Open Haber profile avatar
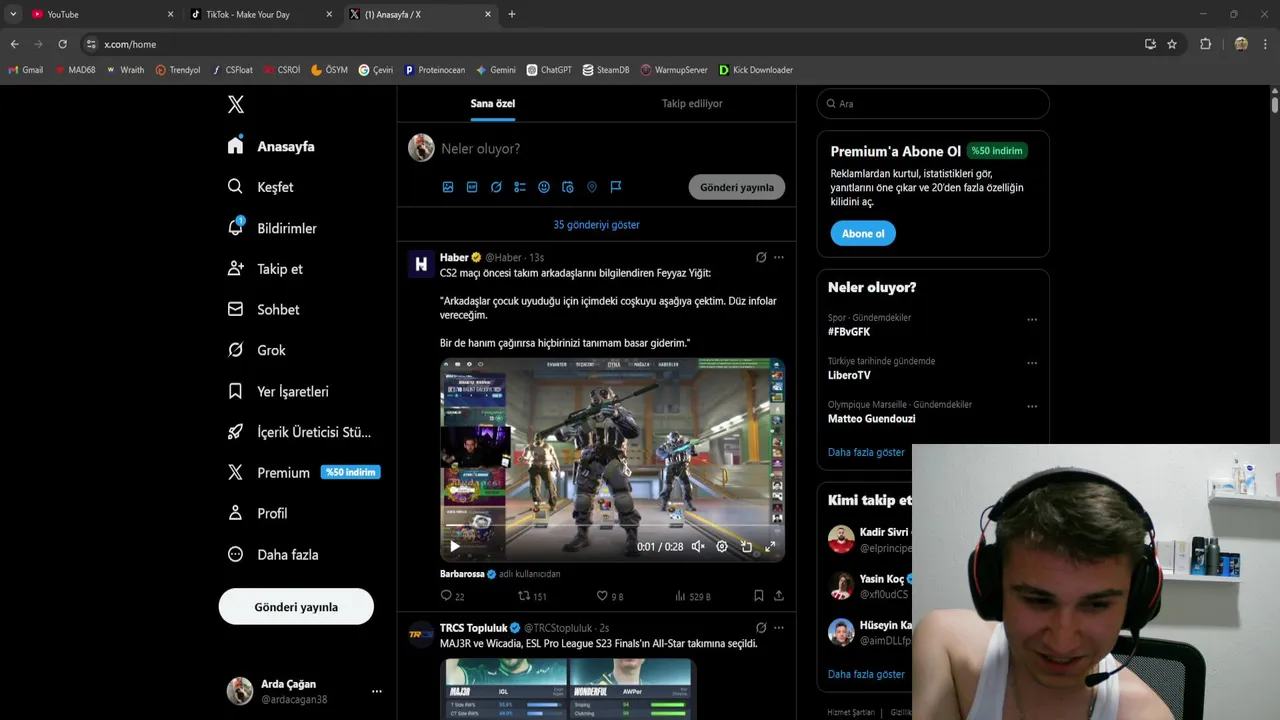 [421, 264]
